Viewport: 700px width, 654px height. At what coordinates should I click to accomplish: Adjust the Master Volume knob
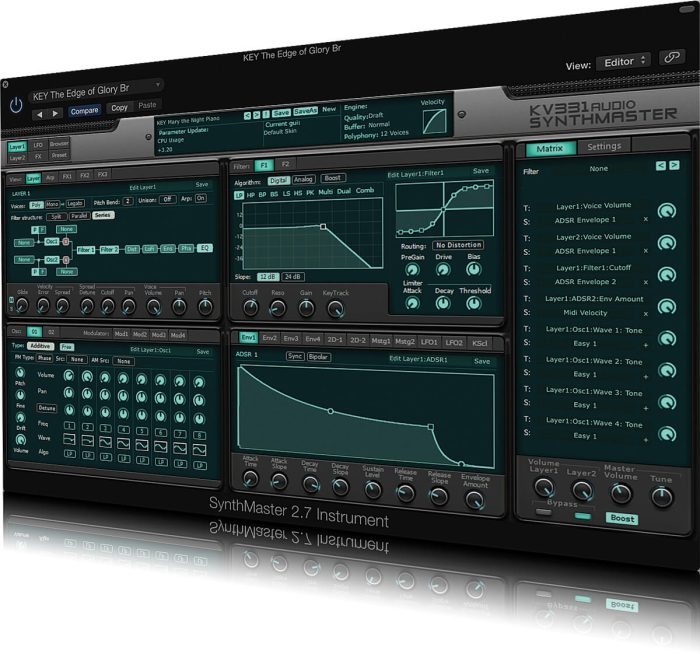click(621, 492)
